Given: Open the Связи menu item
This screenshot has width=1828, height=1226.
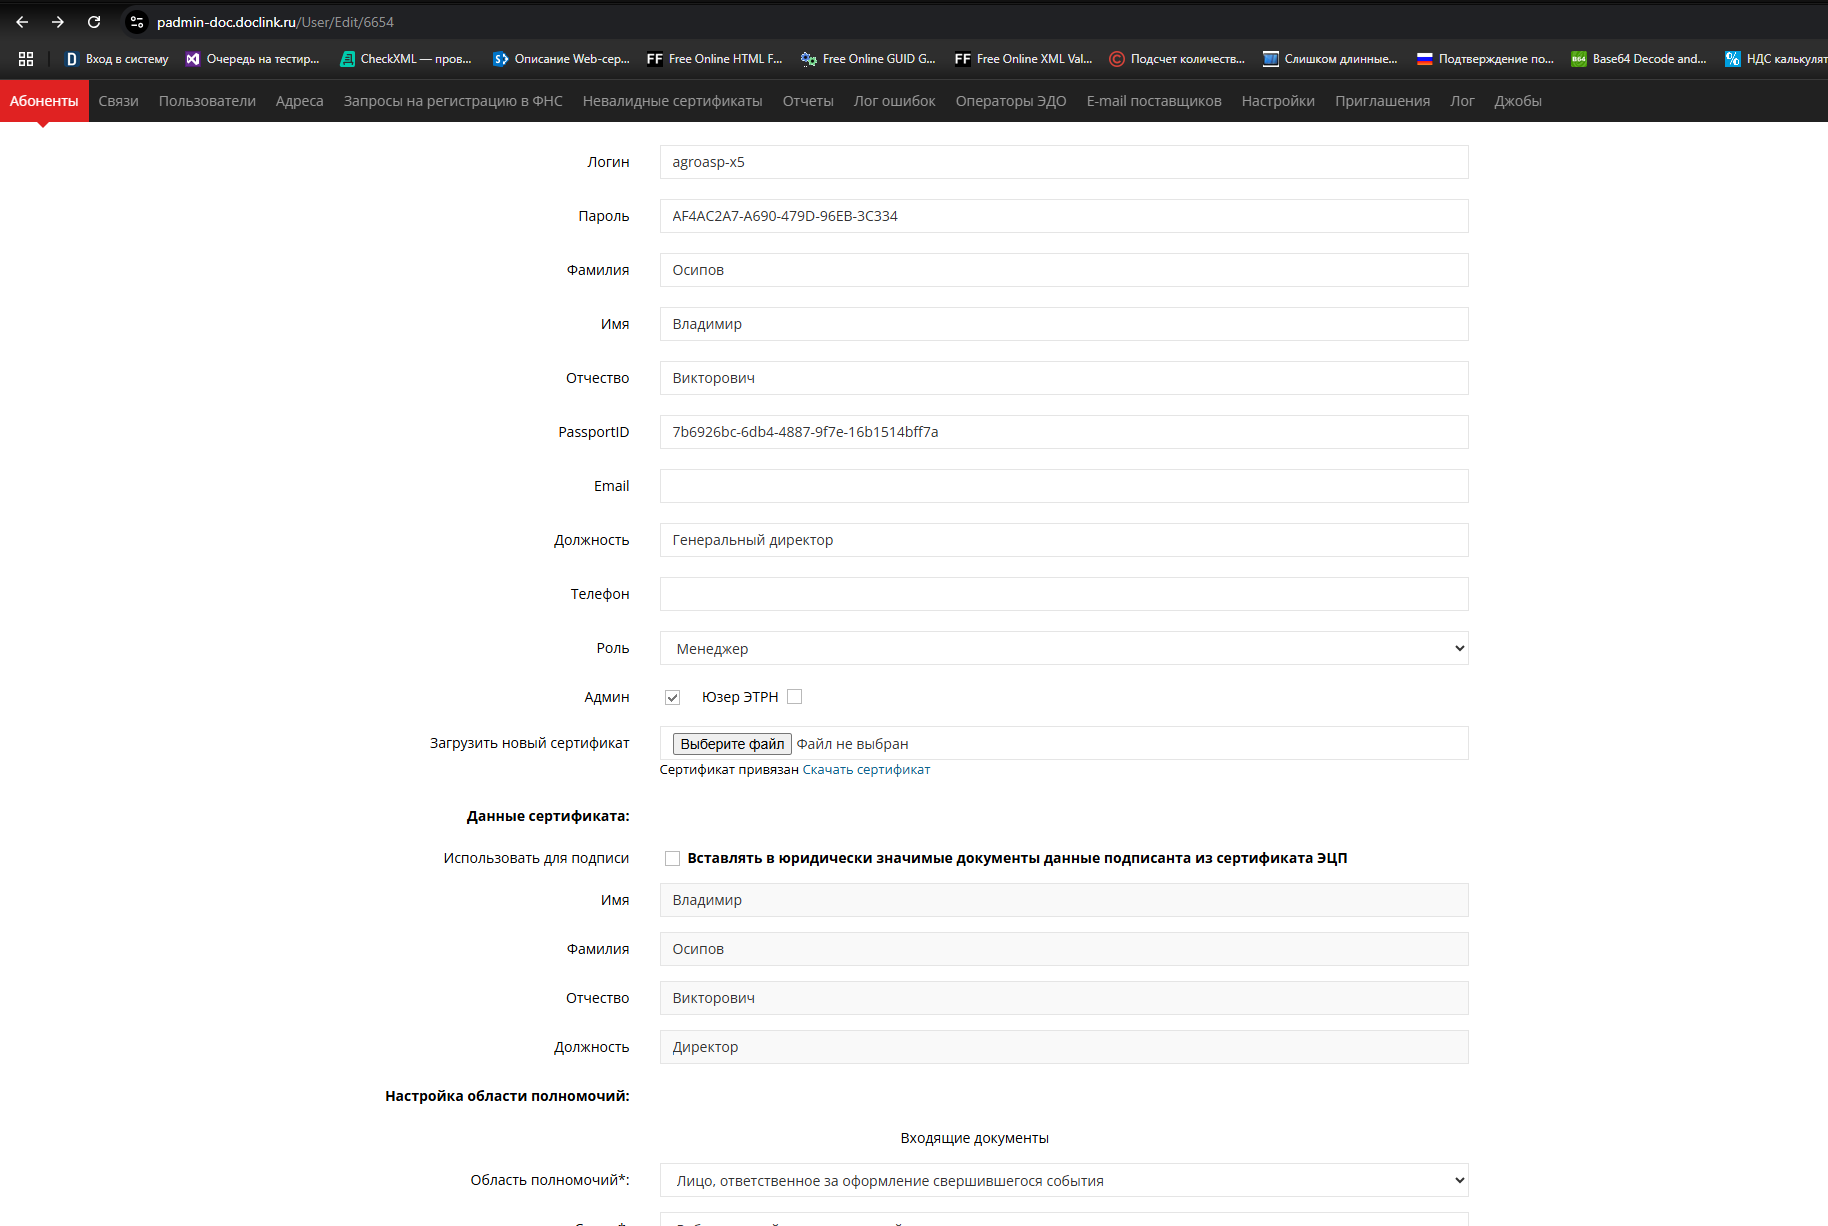Looking at the screenshot, I should [118, 101].
